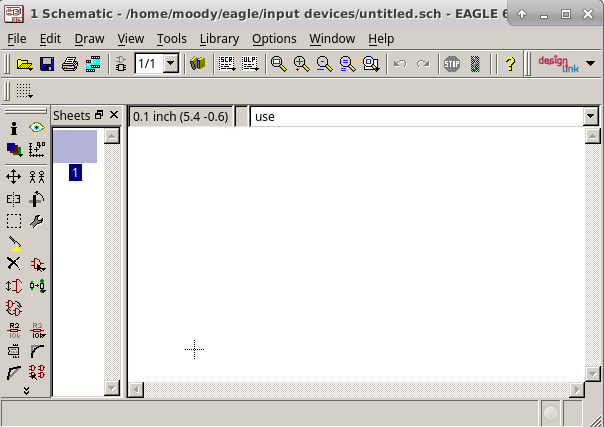Open the Window menu
The image size is (604, 427).
coord(332,39)
